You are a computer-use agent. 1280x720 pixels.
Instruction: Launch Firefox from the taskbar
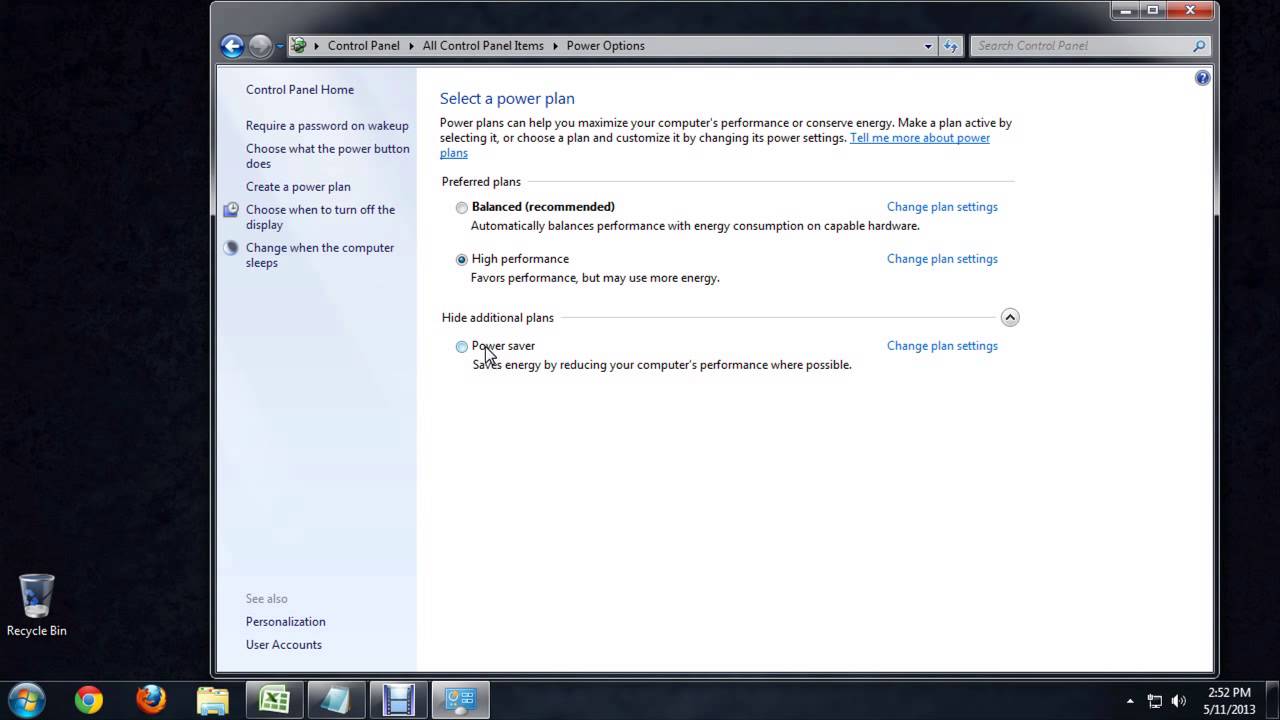(x=151, y=700)
